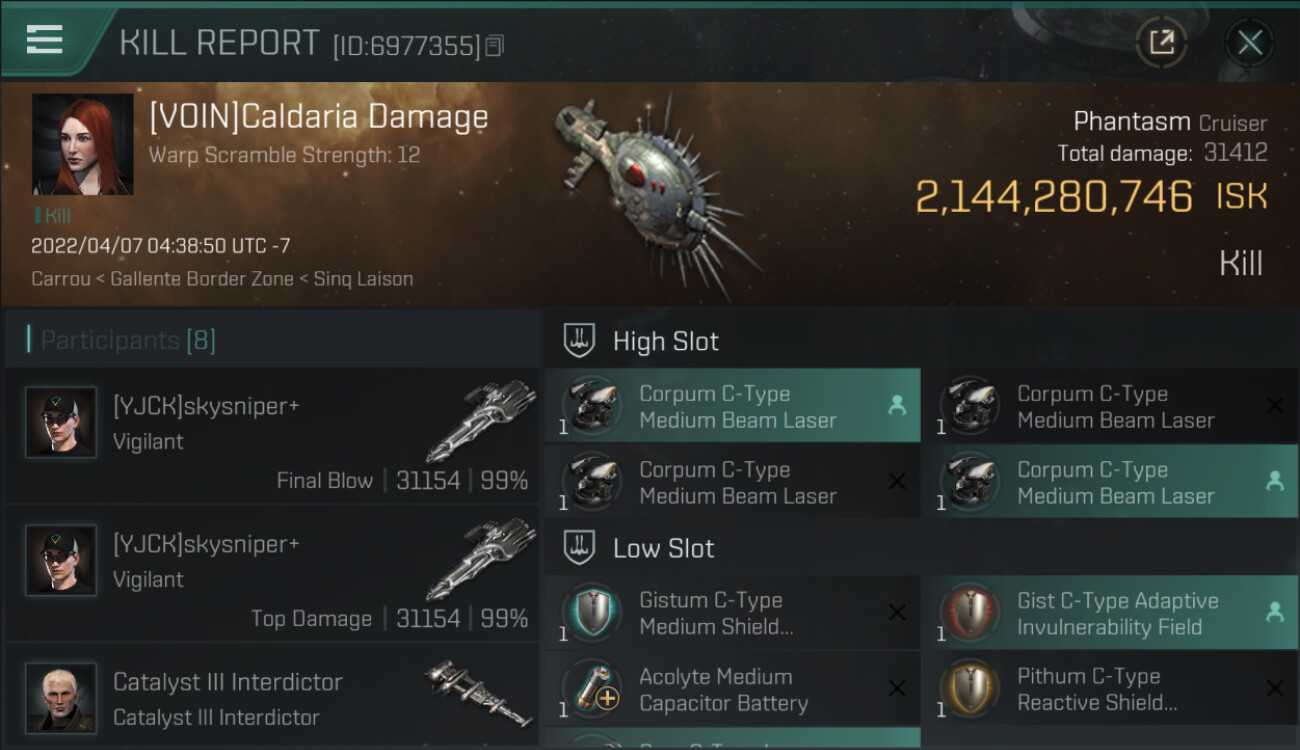Copy the kill report ID
Screen dimensions: 1300x750
[495, 45]
